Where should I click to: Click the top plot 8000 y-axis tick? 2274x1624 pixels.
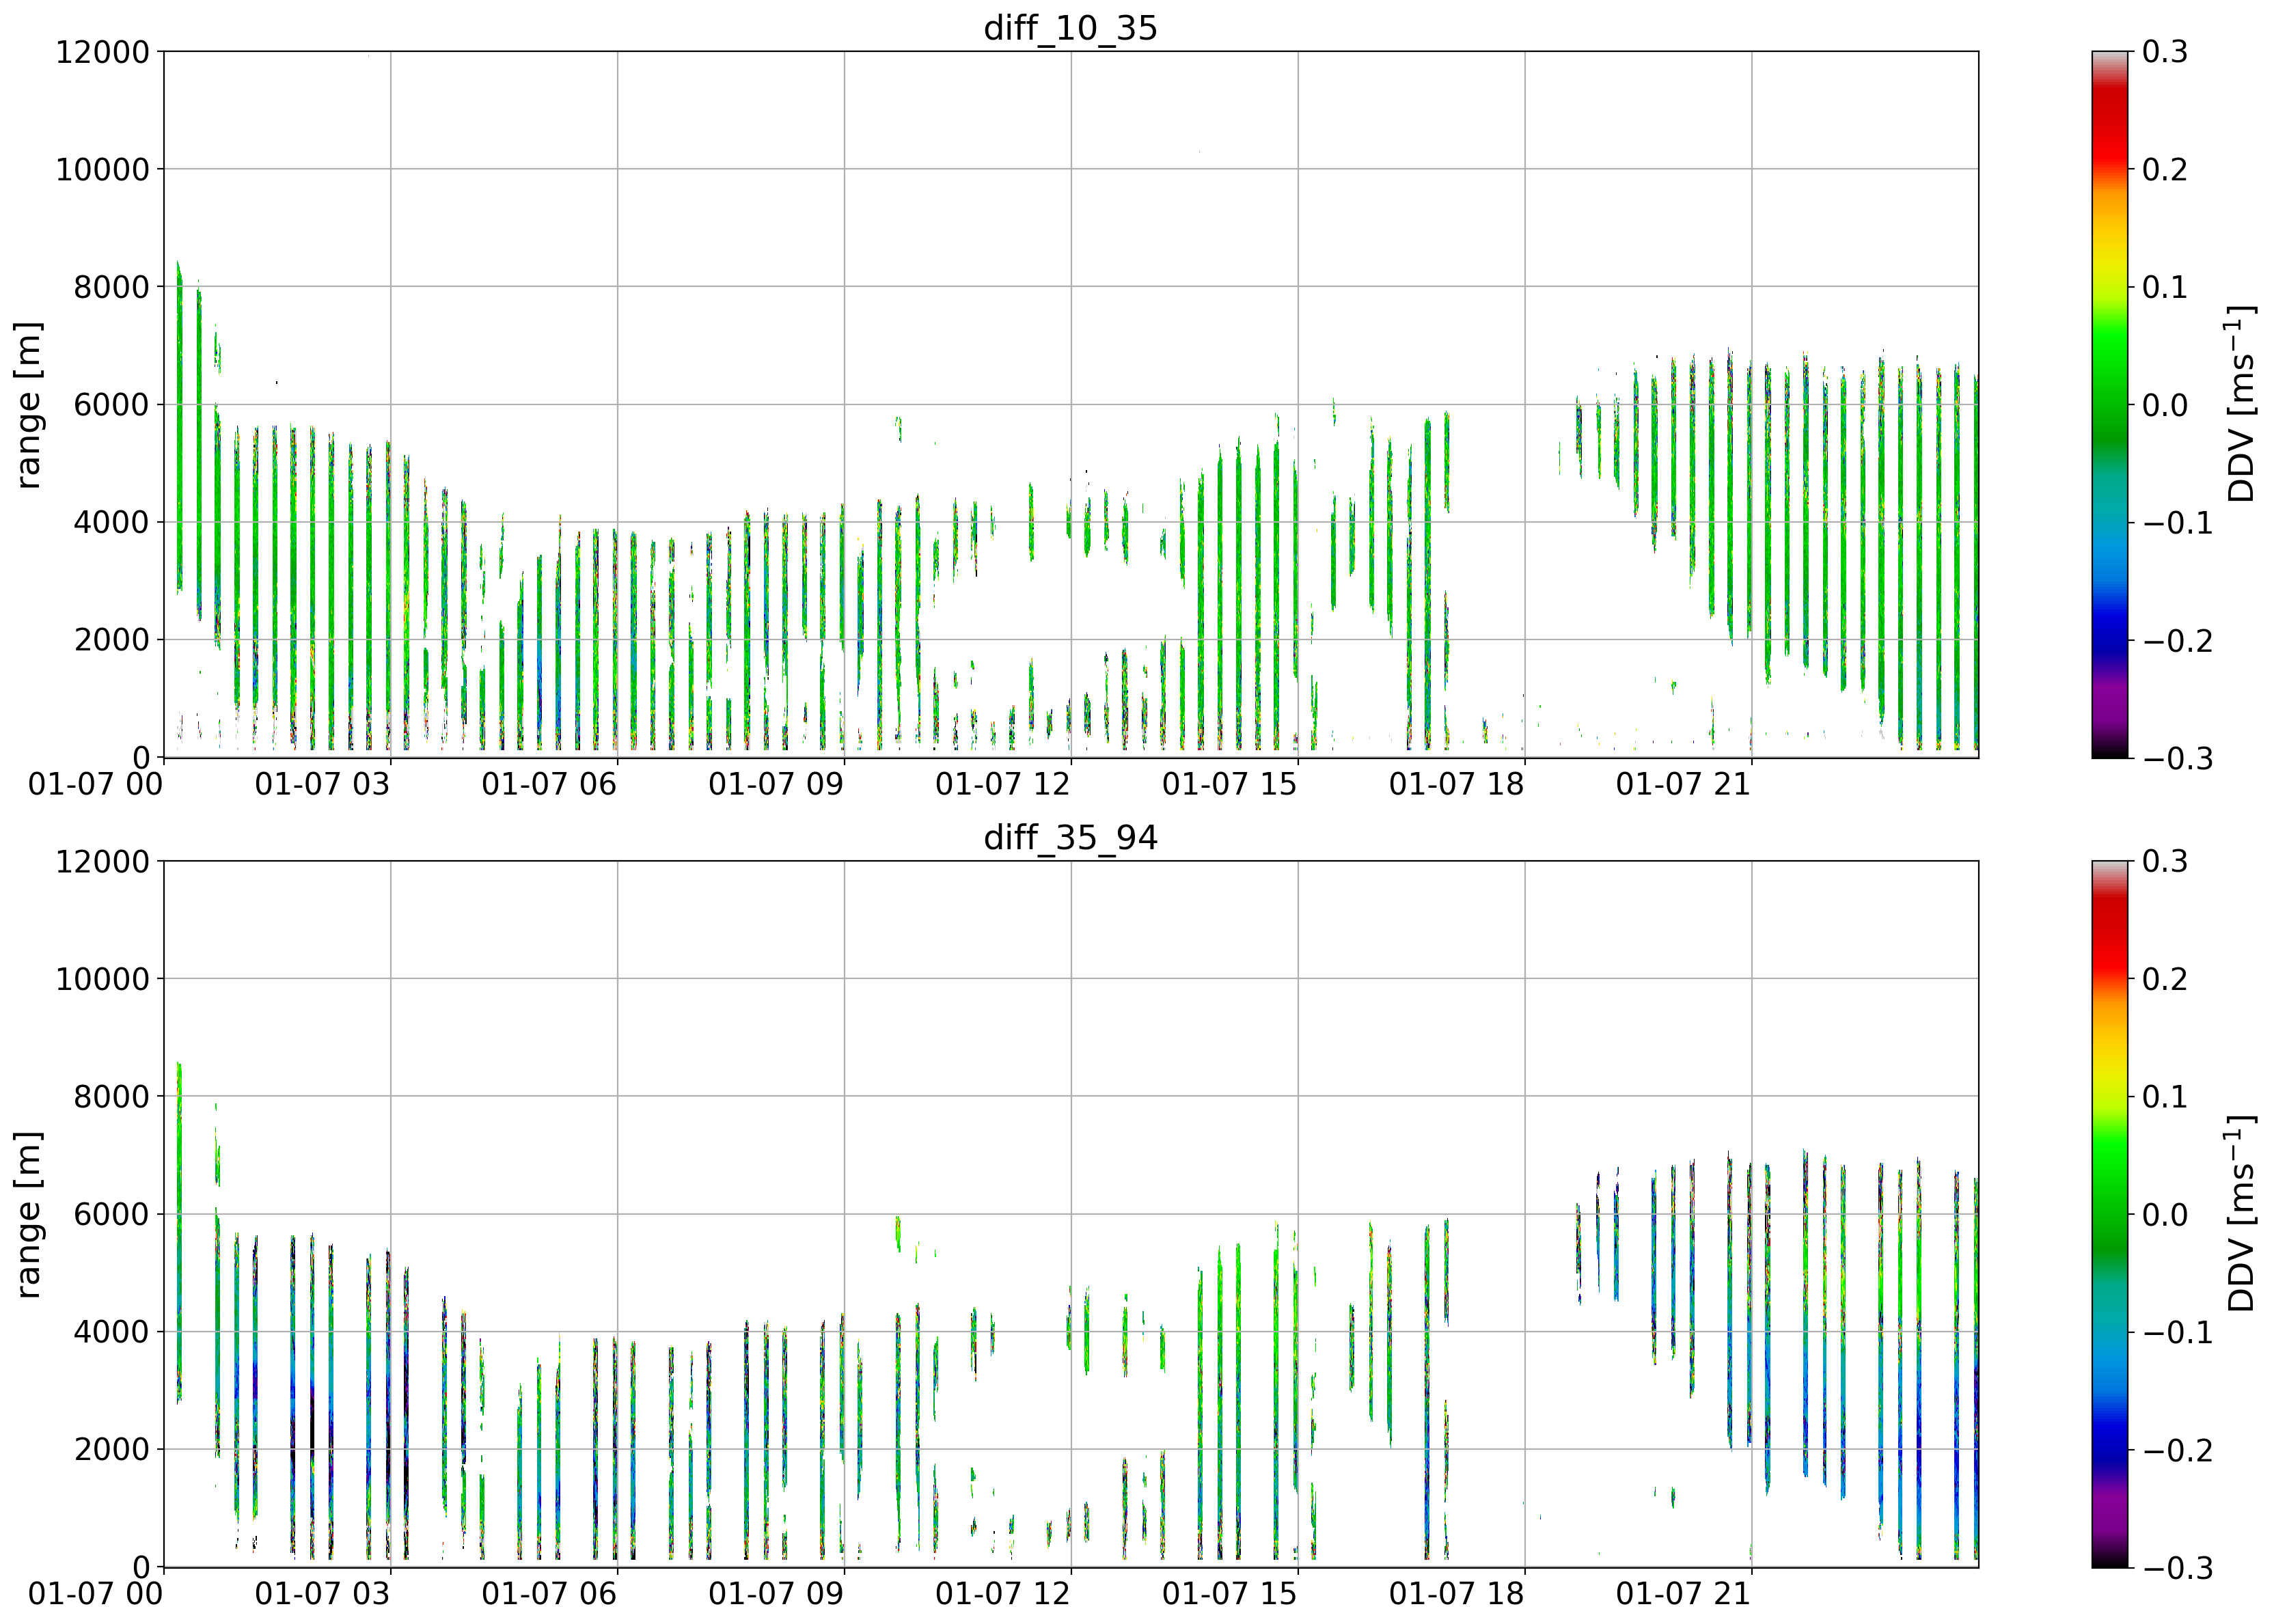point(111,287)
